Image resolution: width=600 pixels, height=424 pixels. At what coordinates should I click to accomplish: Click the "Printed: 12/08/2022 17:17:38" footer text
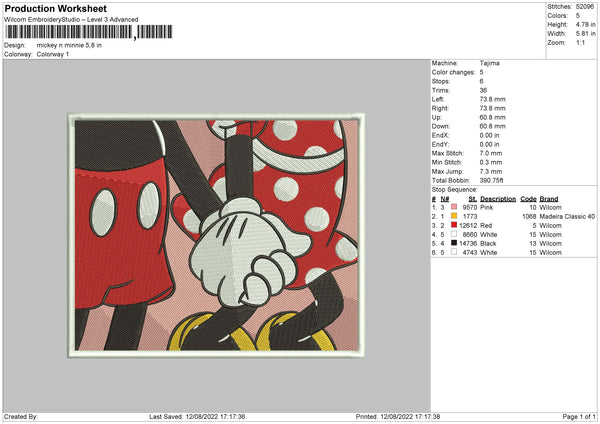tap(398, 416)
